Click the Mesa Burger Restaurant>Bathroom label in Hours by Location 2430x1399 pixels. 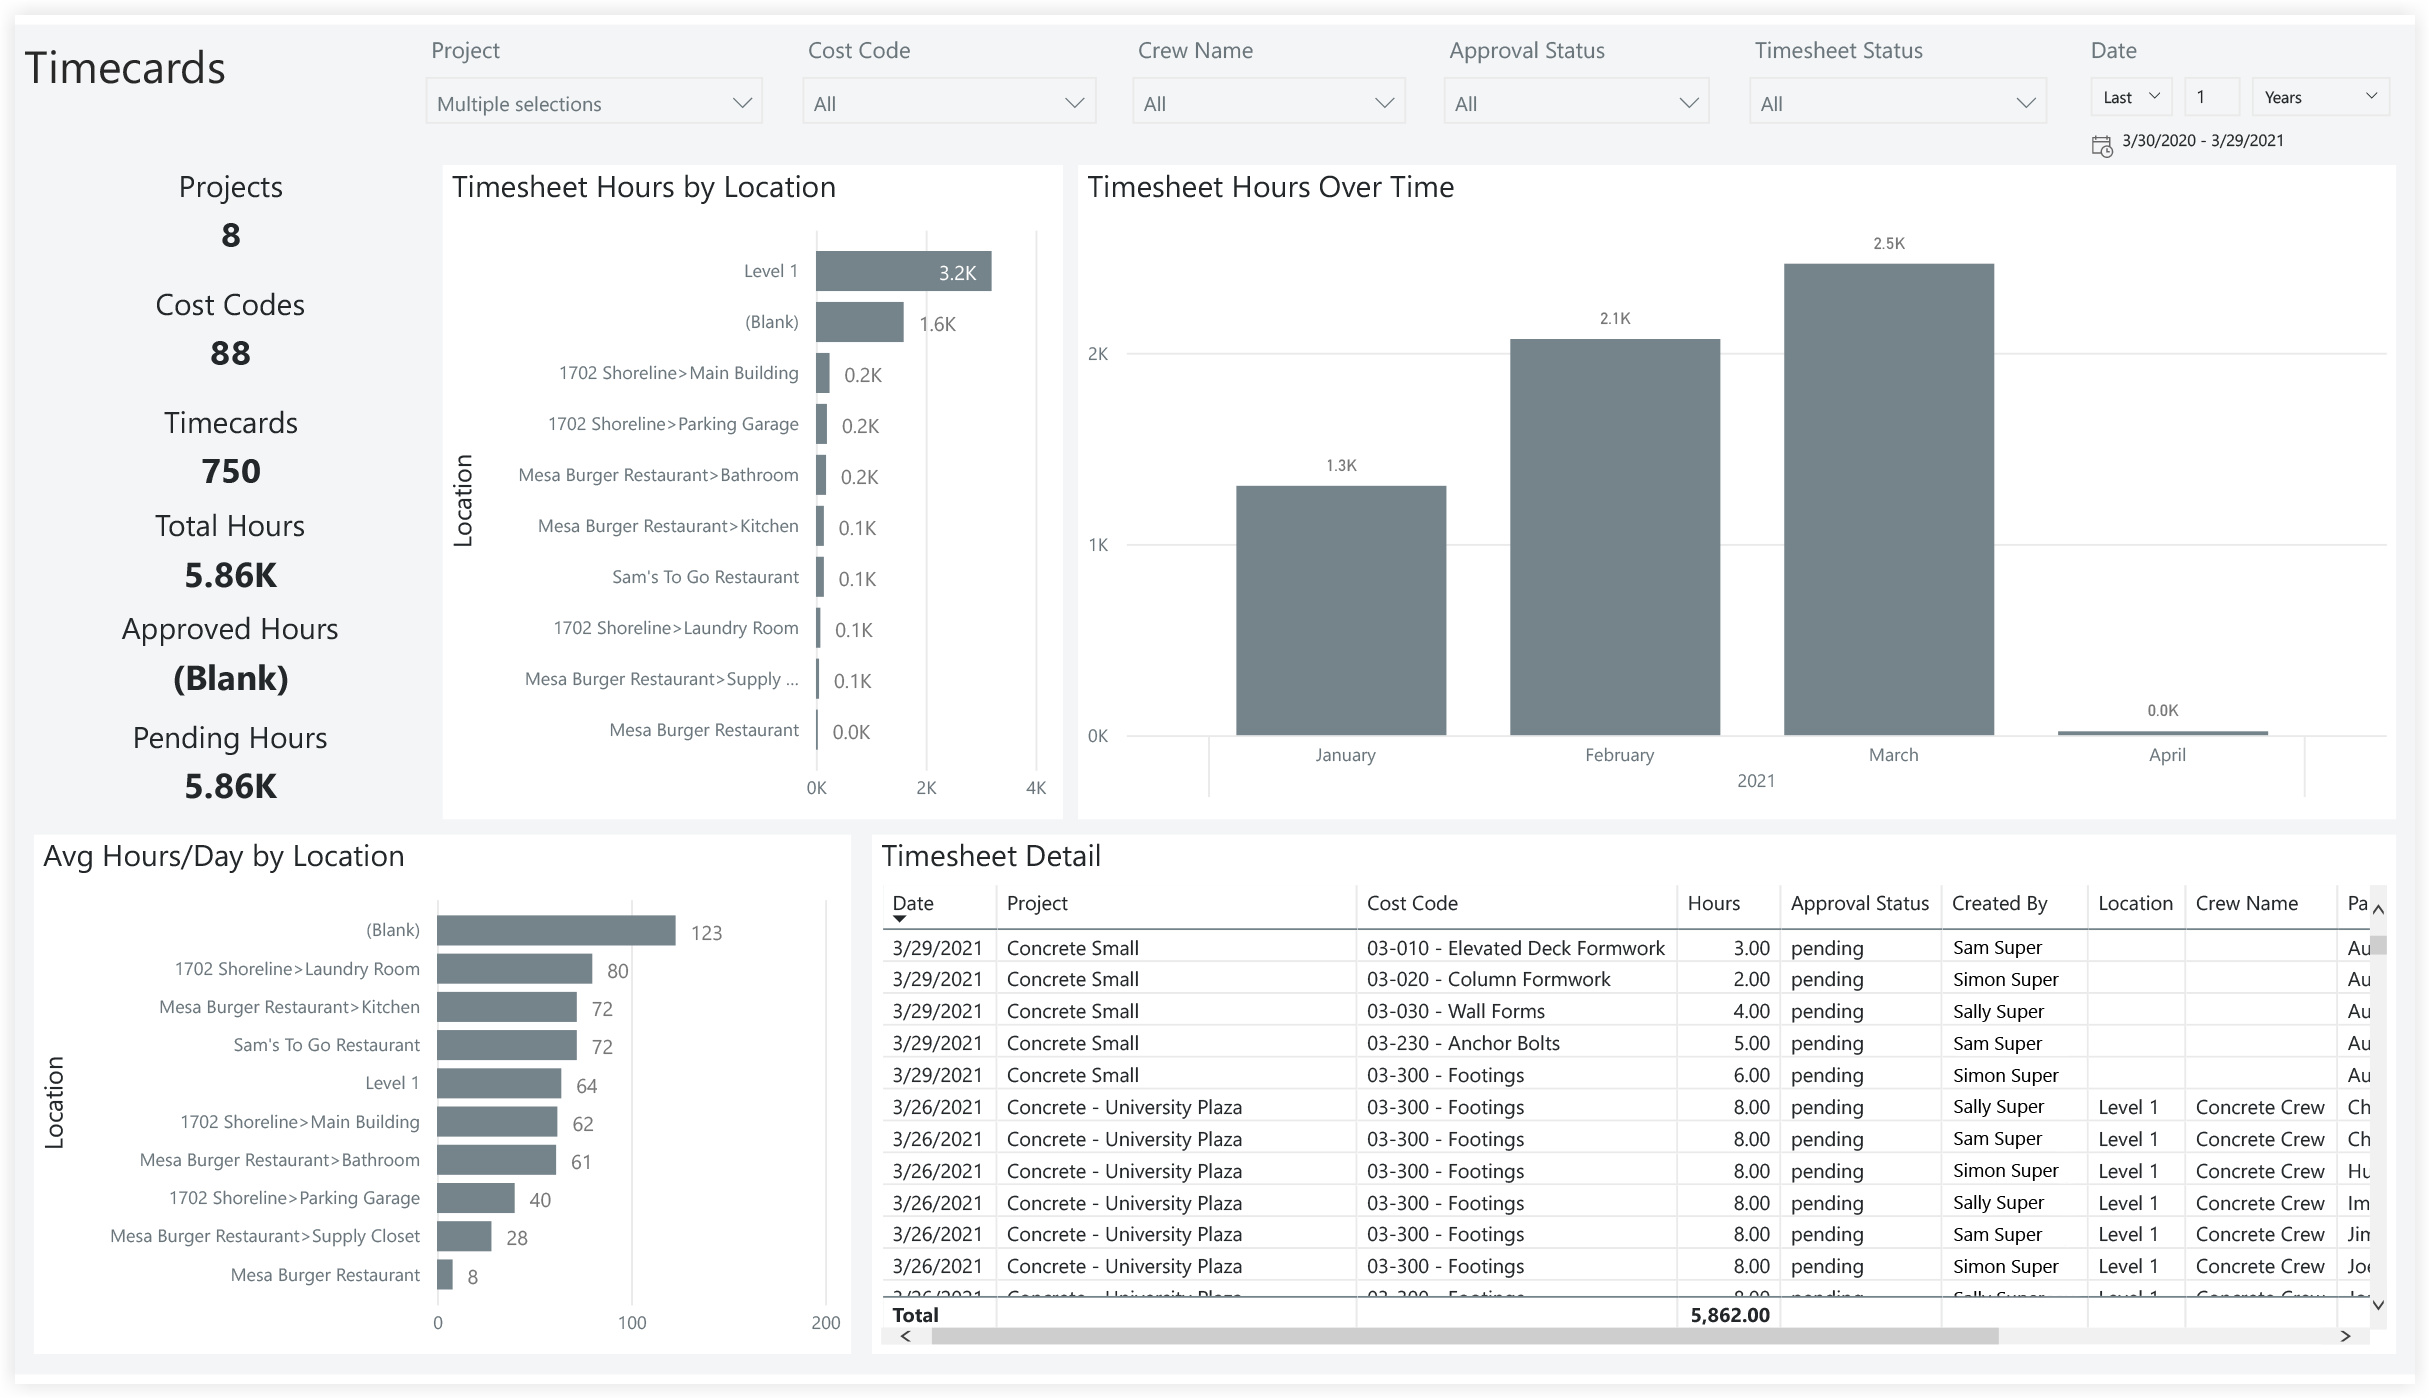(658, 475)
